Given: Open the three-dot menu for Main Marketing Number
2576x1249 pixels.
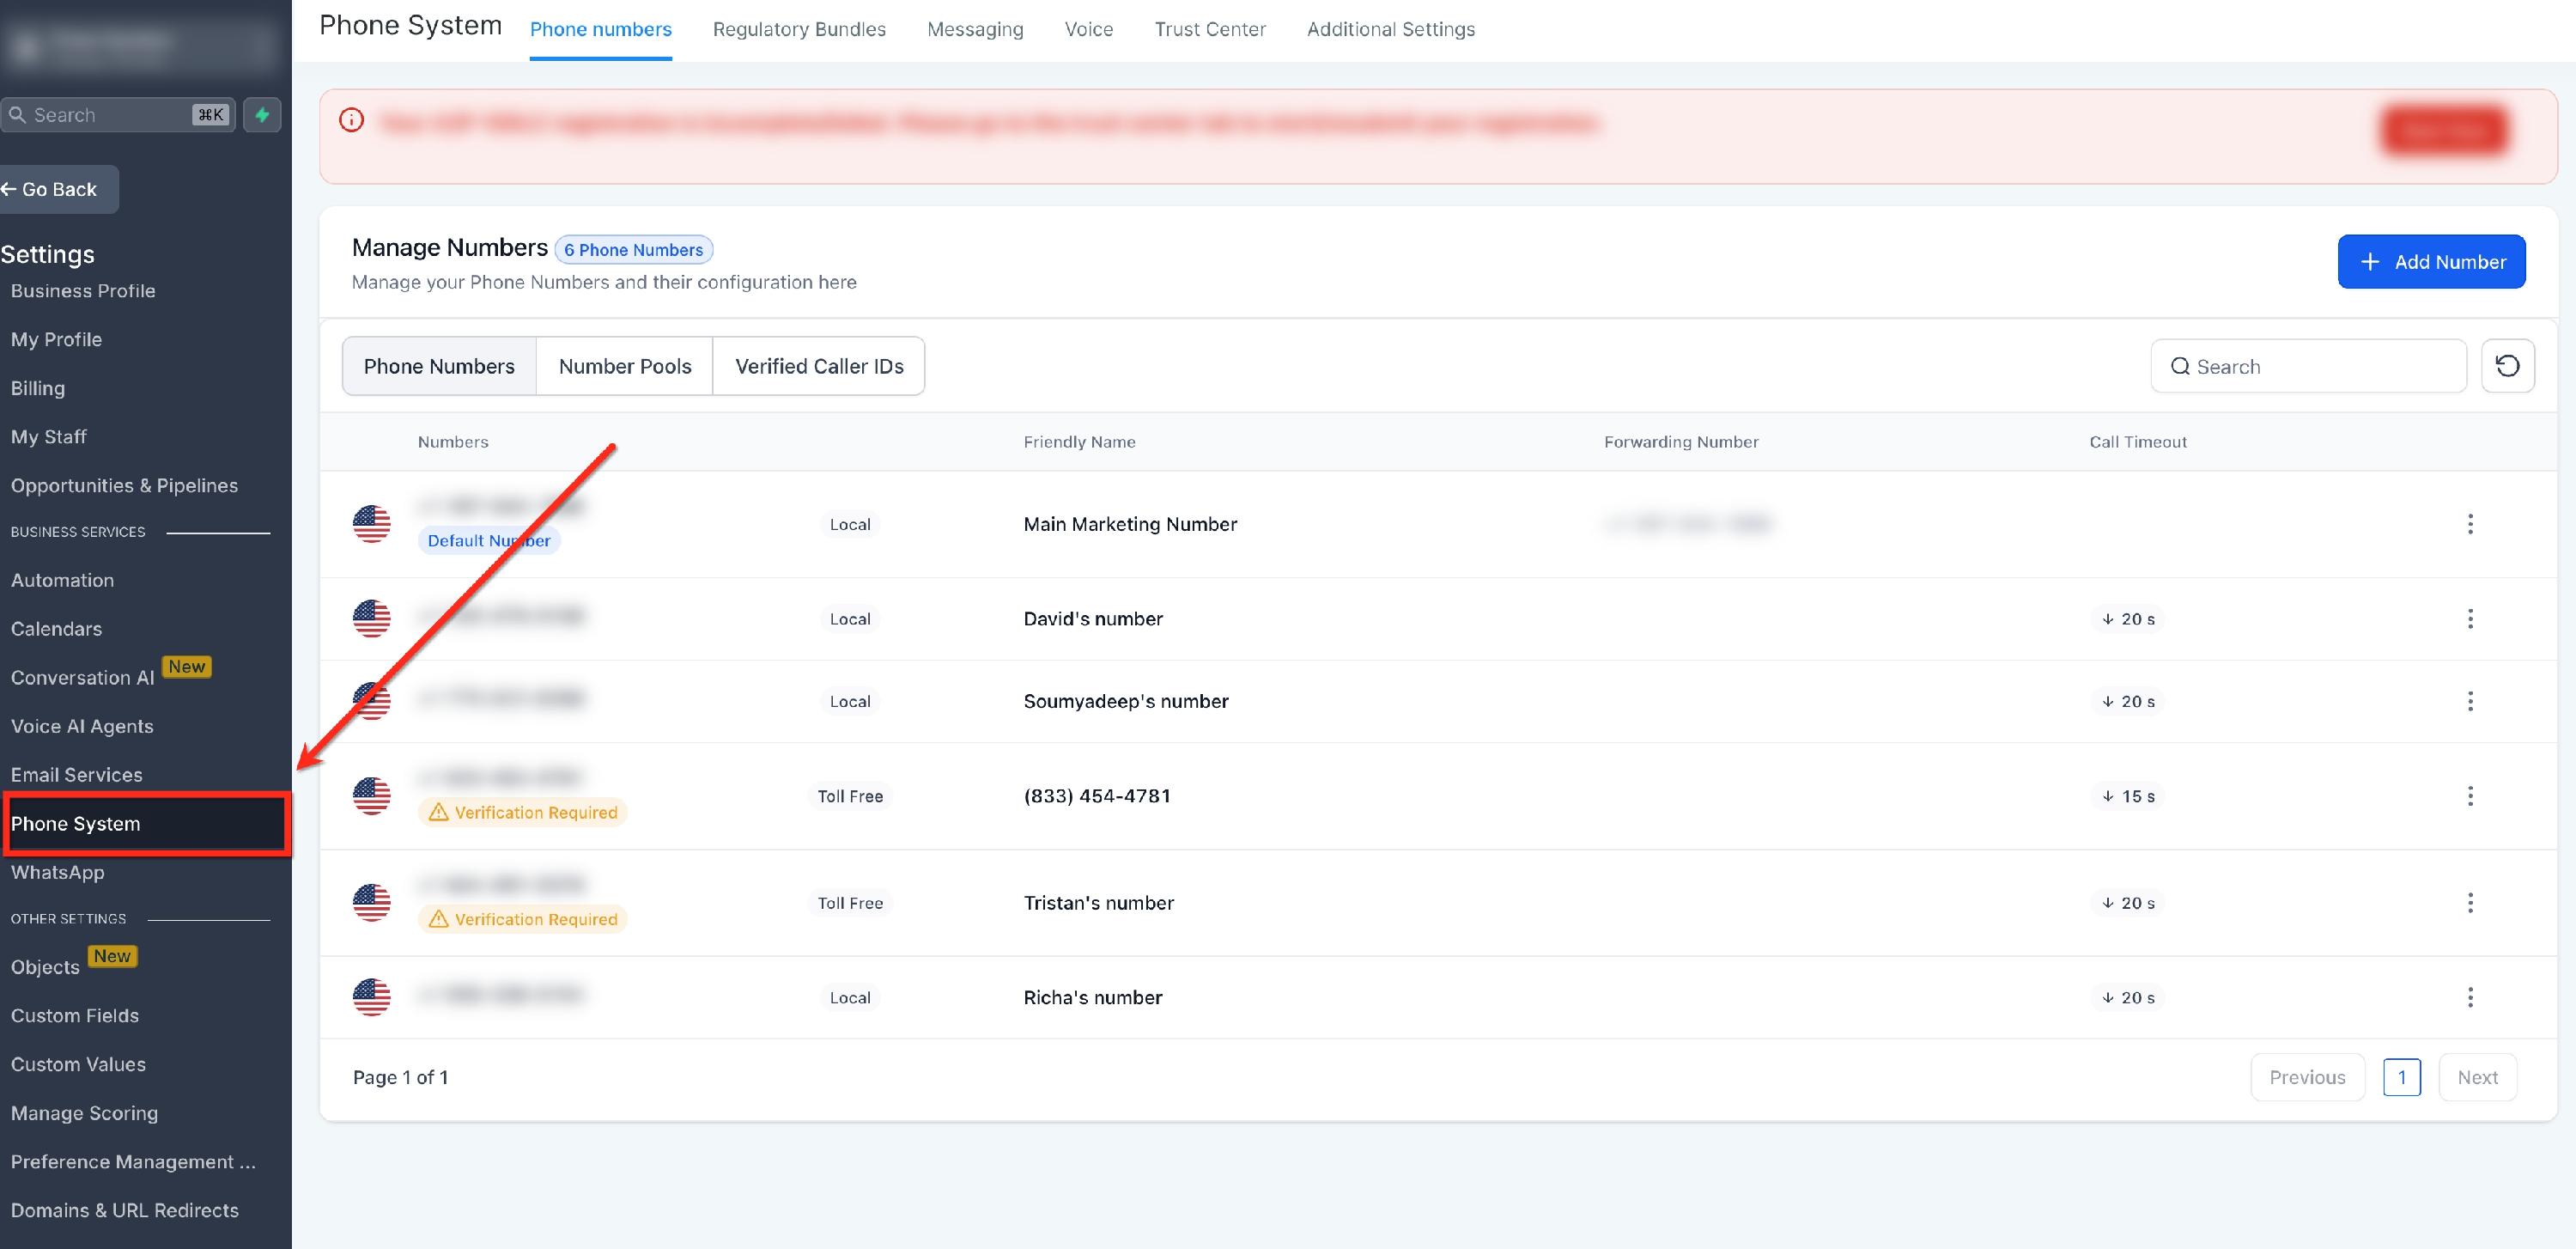Looking at the screenshot, I should click(2470, 524).
